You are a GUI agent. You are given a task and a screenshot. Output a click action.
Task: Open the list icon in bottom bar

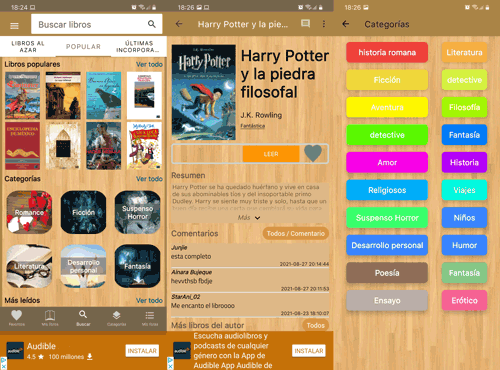[x=150, y=318]
